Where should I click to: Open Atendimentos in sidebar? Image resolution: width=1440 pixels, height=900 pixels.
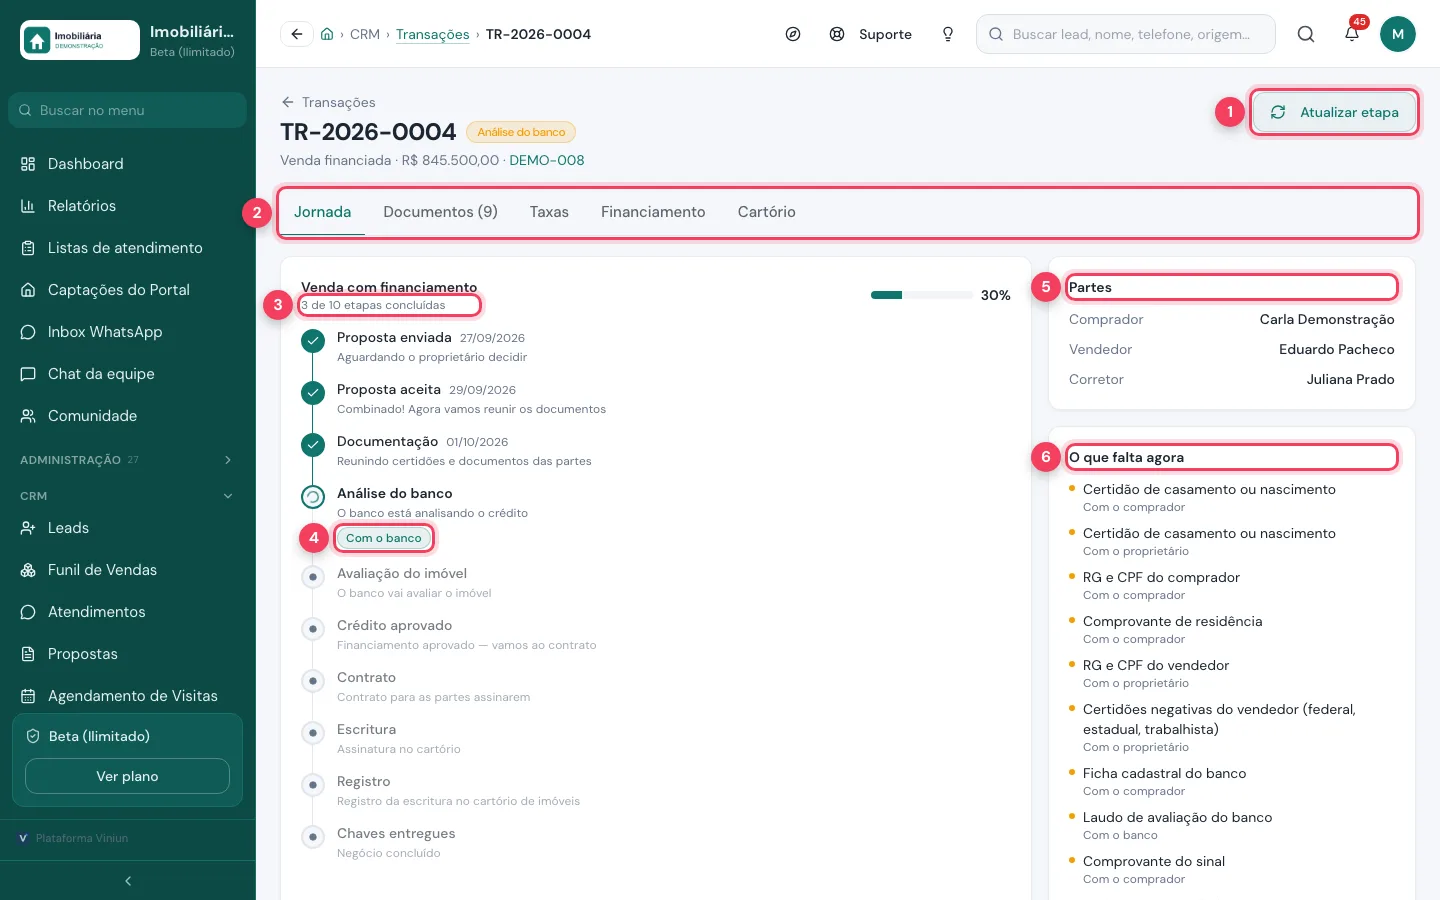click(x=127, y=612)
